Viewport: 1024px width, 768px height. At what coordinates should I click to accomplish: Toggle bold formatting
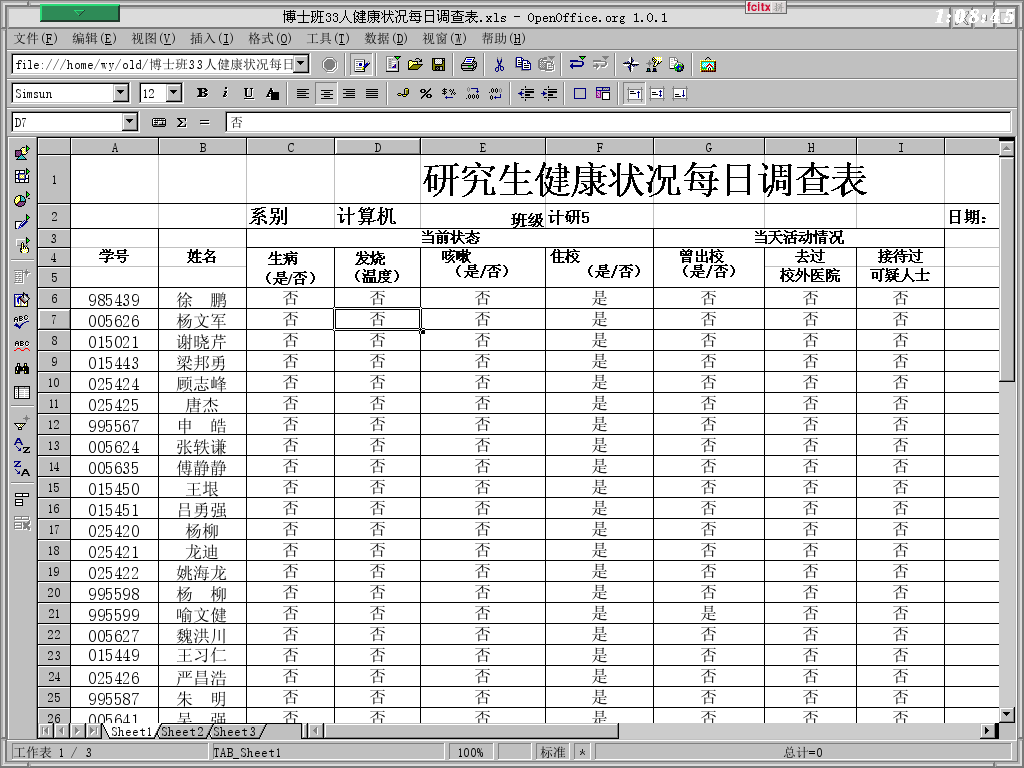pos(202,93)
